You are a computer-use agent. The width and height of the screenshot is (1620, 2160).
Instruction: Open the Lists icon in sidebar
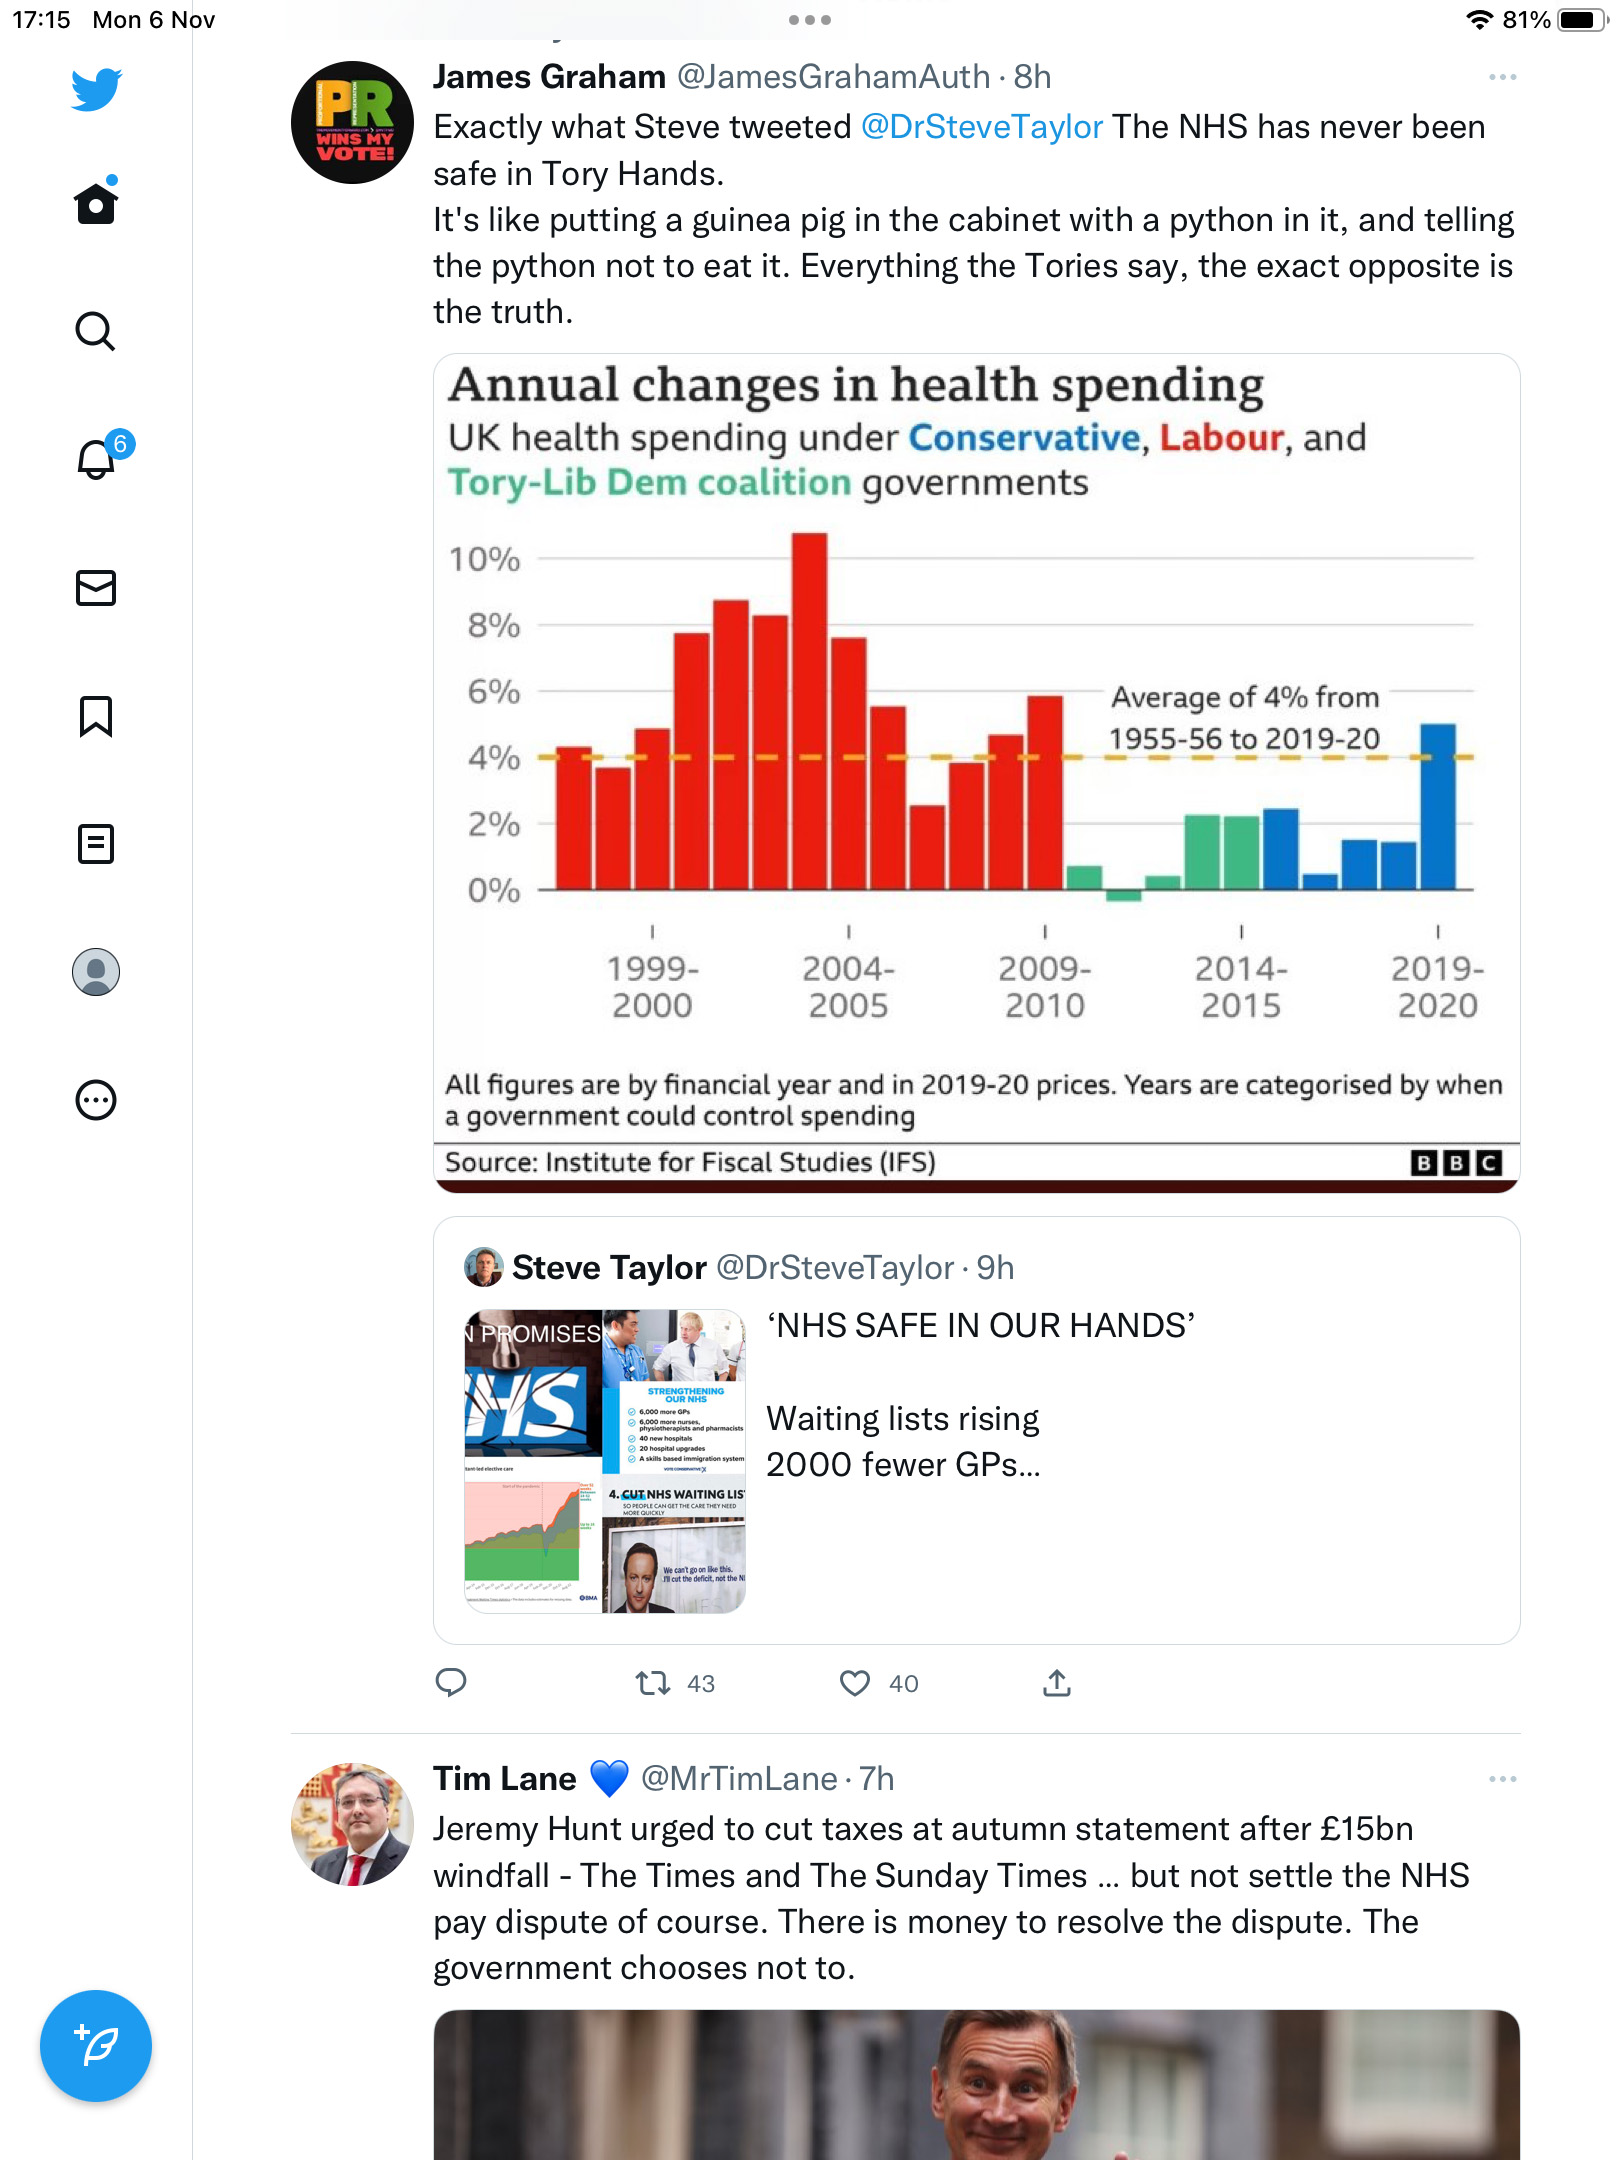pyautogui.click(x=96, y=844)
